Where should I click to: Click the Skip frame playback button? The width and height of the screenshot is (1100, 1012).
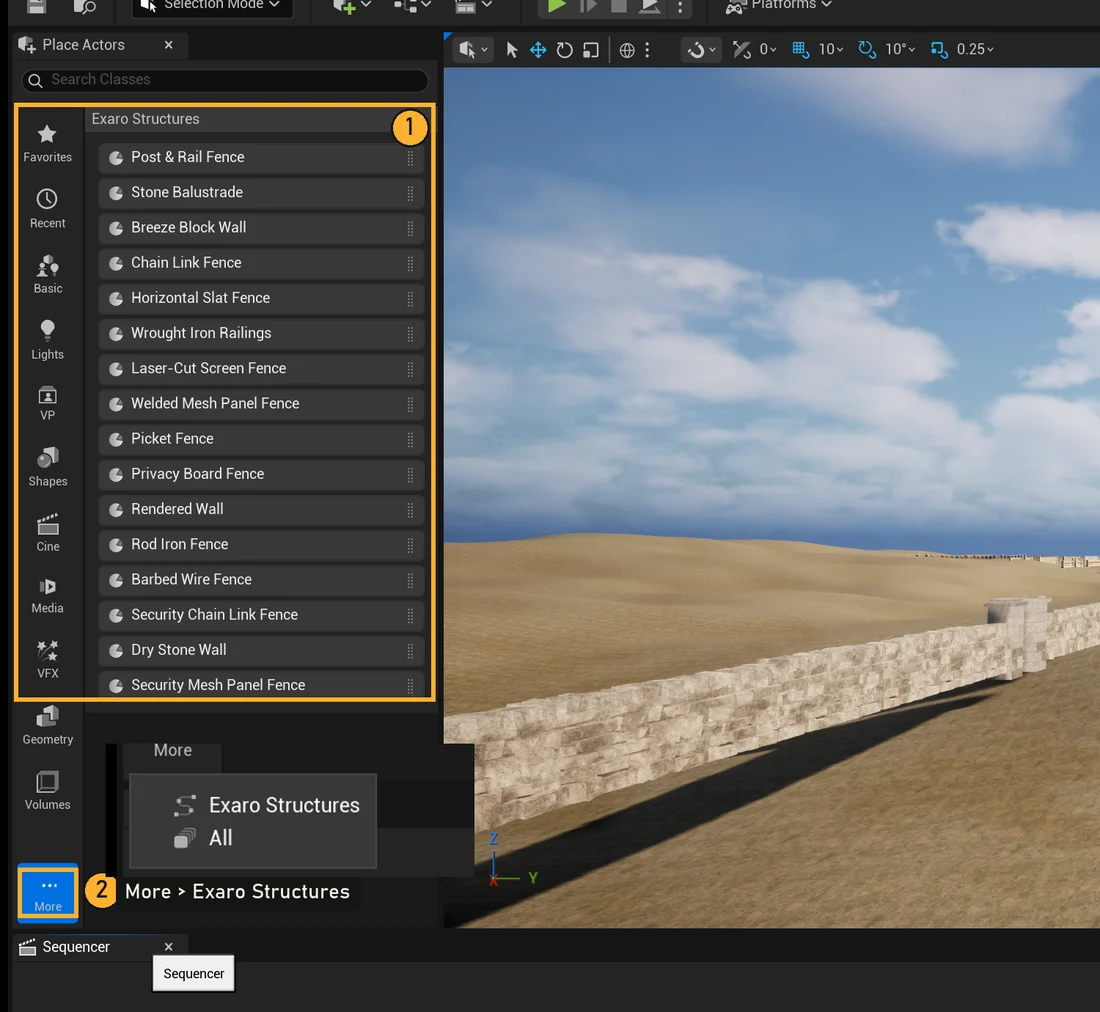[x=588, y=6]
